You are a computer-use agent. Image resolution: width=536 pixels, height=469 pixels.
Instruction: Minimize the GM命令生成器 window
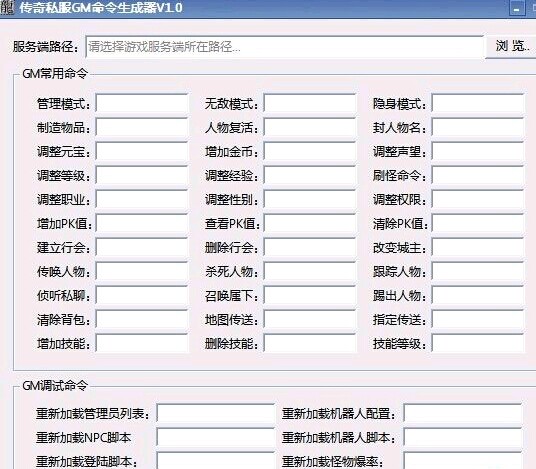point(517,8)
